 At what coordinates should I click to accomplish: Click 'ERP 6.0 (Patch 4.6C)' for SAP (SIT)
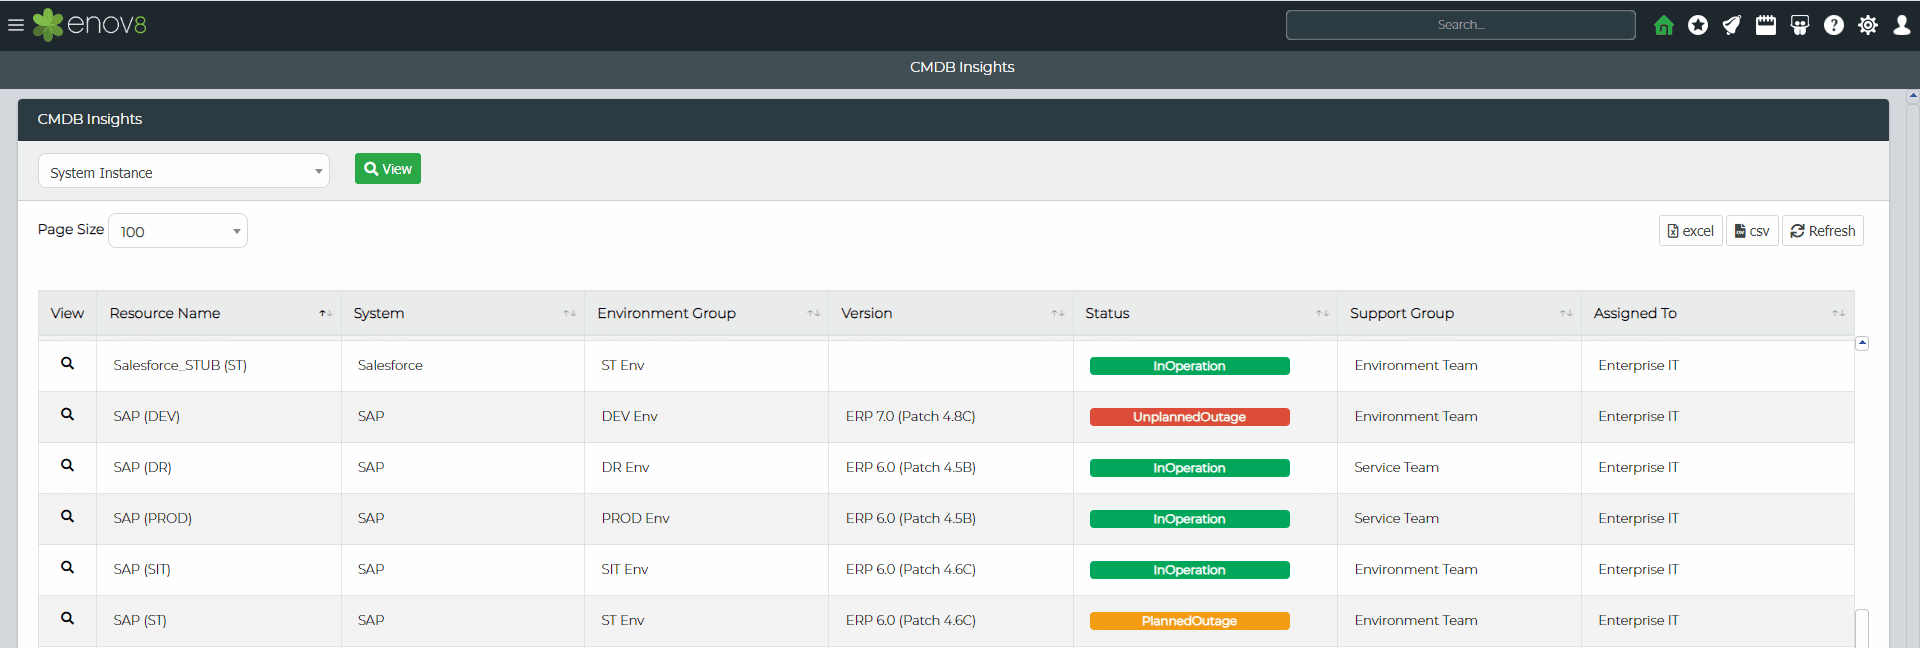click(x=911, y=569)
